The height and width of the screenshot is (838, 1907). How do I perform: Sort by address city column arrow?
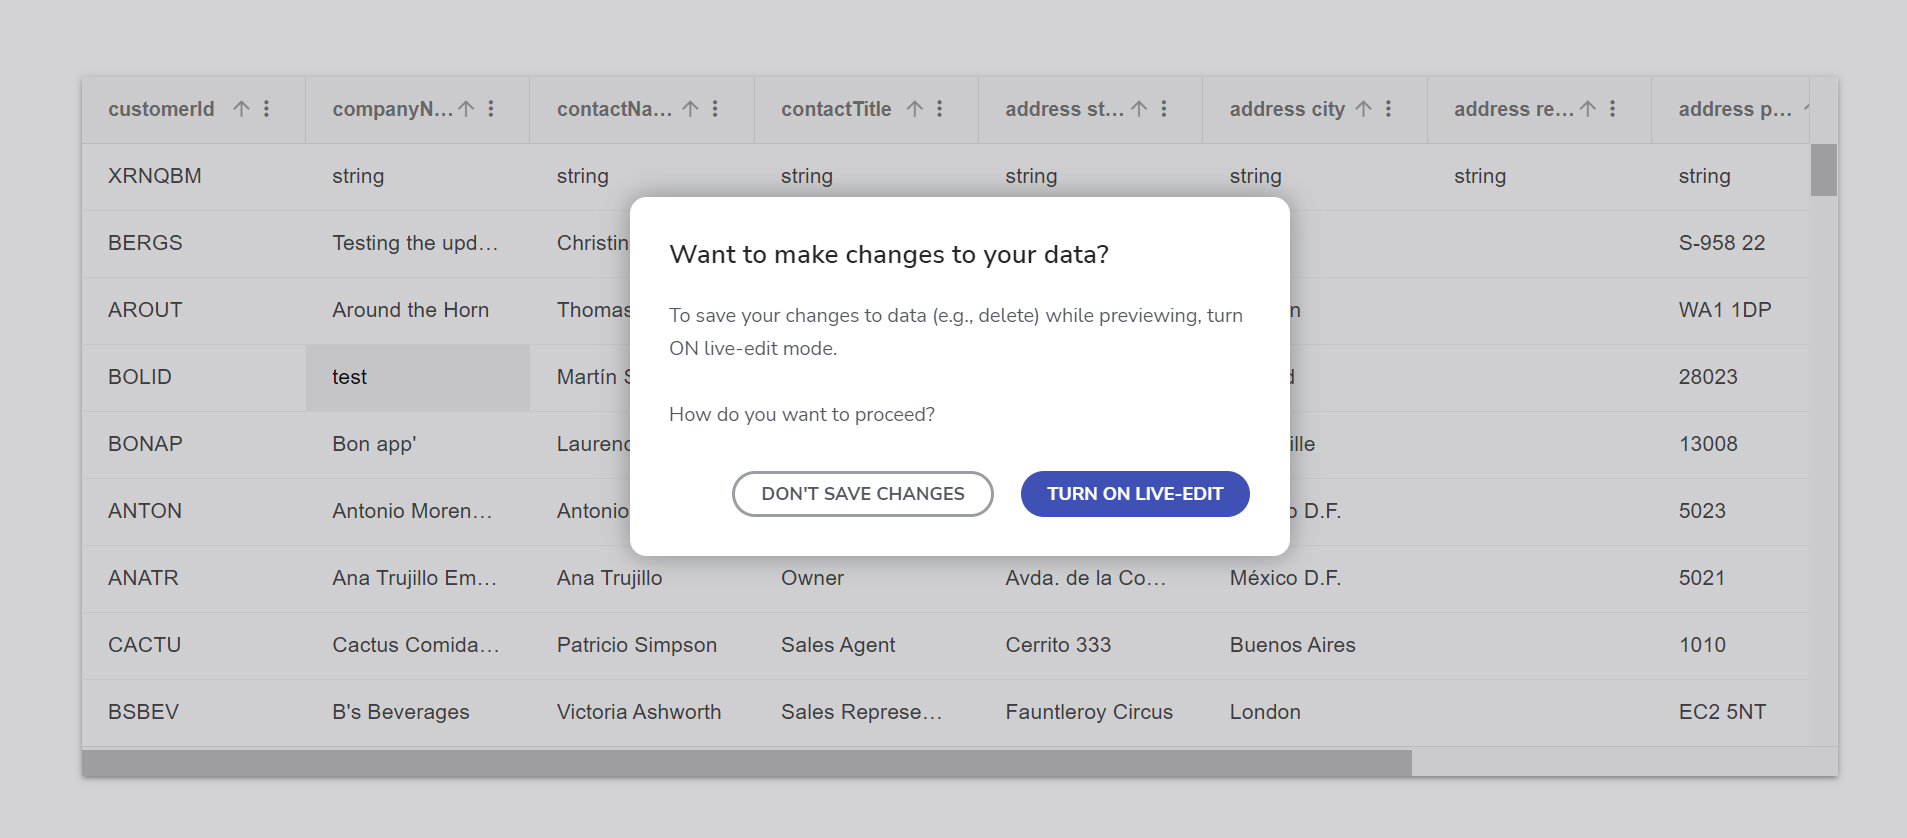click(x=1363, y=109)
